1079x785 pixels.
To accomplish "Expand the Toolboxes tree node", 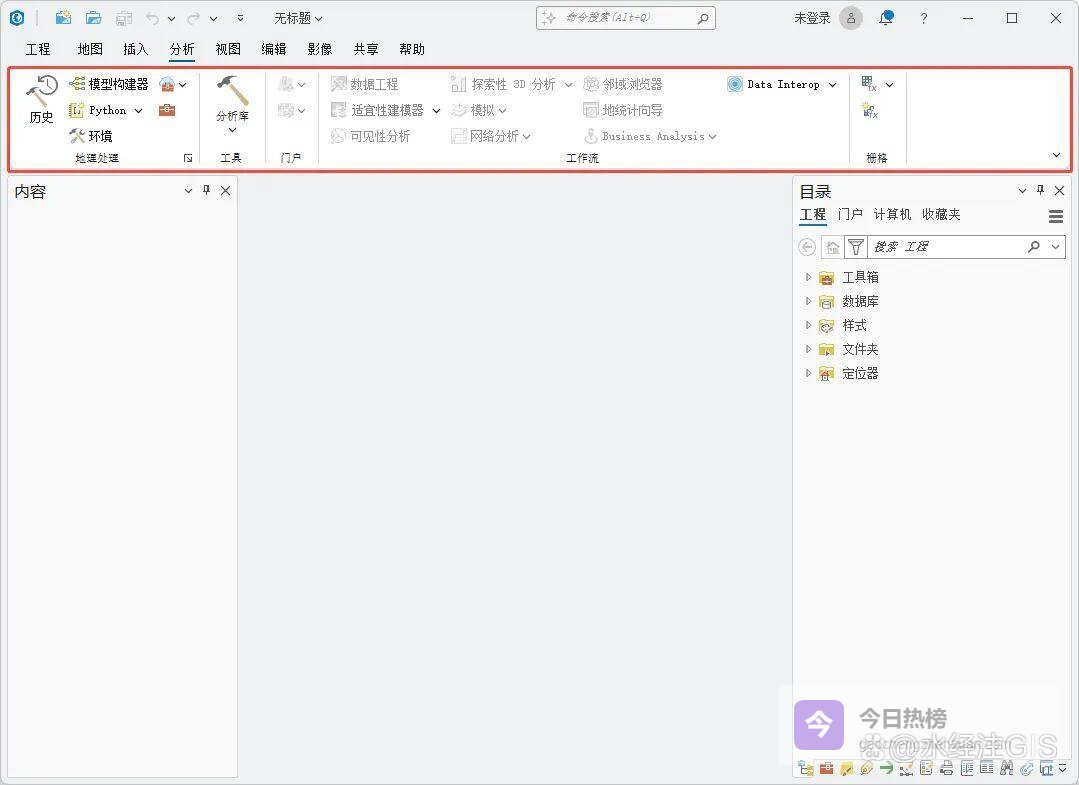I will (x=808, y=277).
